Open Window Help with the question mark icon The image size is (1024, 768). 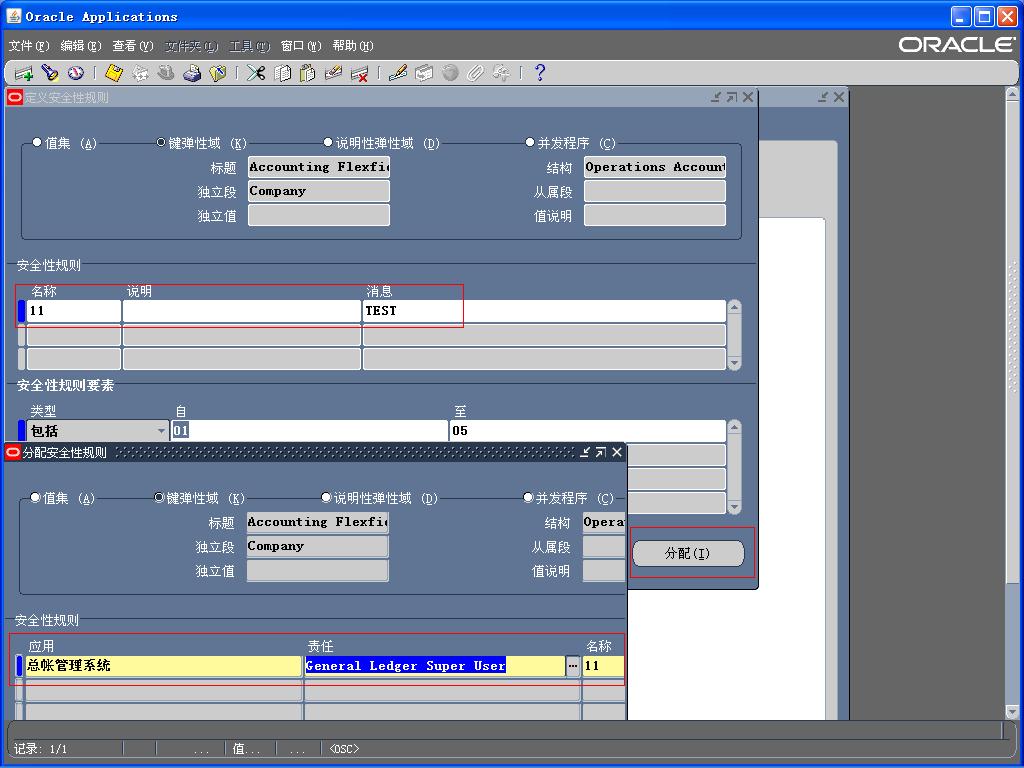coord(539,73)
